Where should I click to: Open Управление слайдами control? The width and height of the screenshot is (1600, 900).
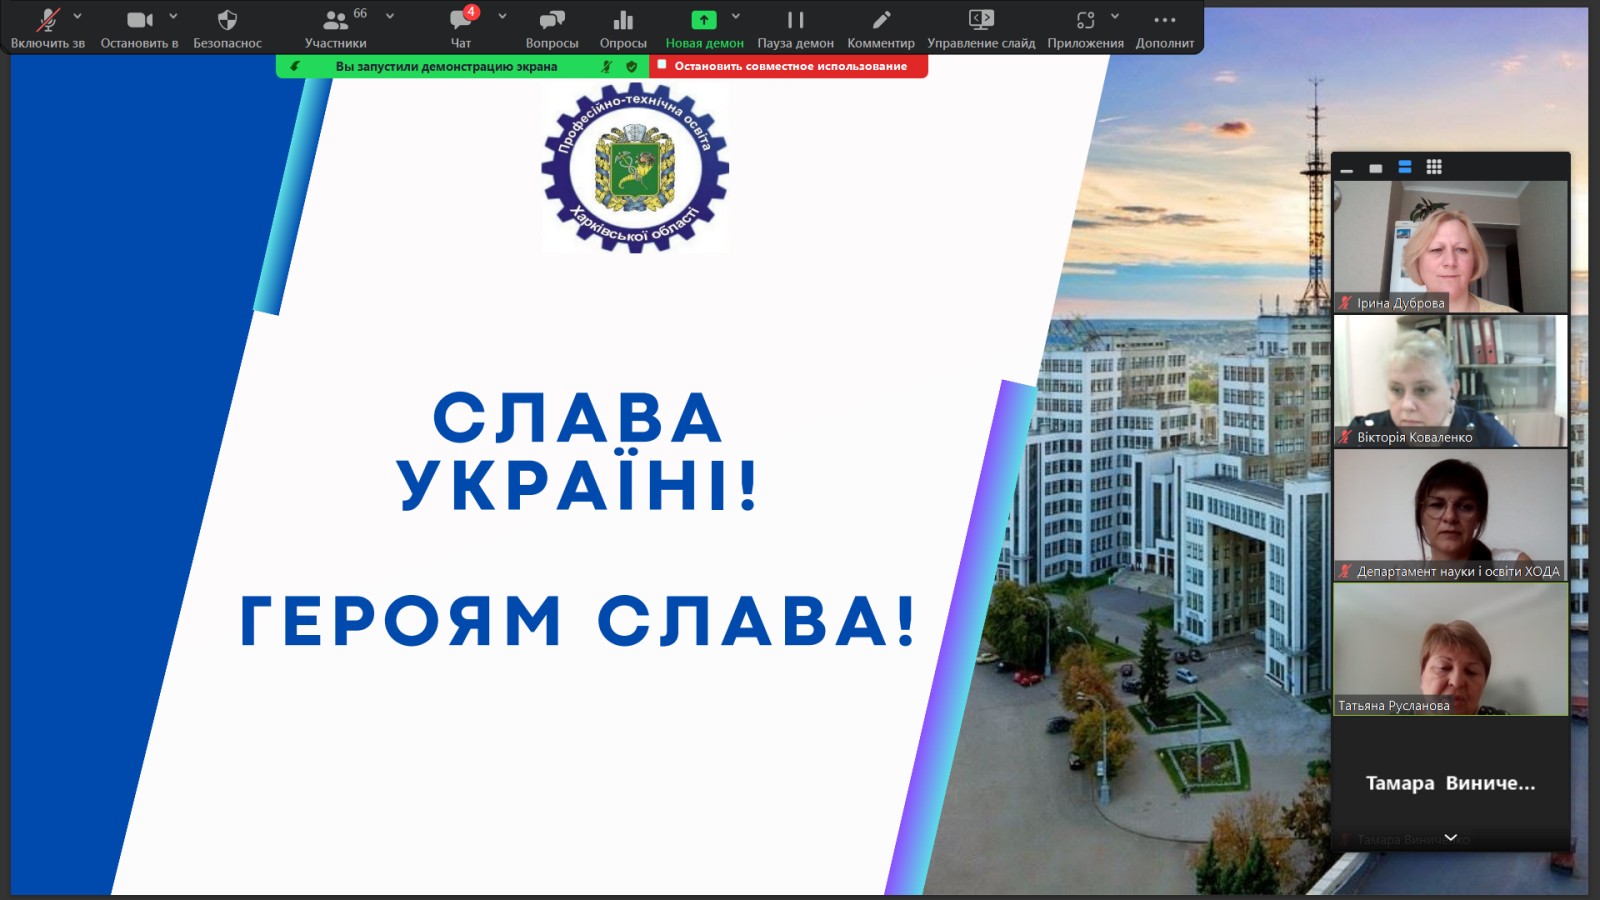coord(981,28)
